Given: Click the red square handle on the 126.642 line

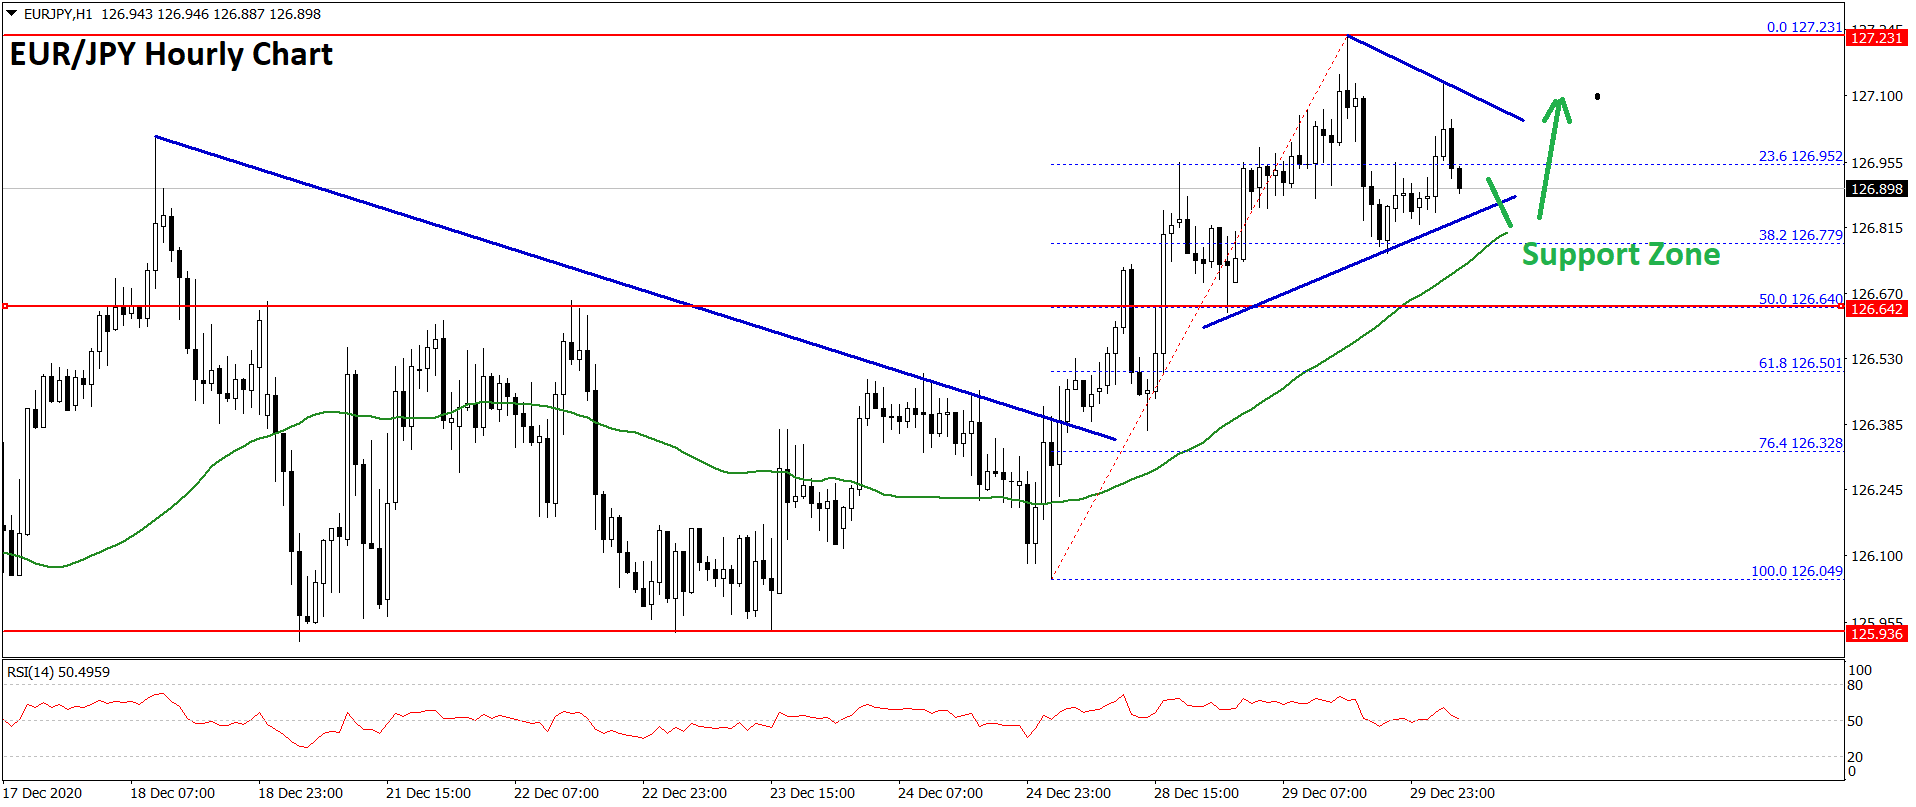Looking at the screenshot, I should (x=5, y=306).
